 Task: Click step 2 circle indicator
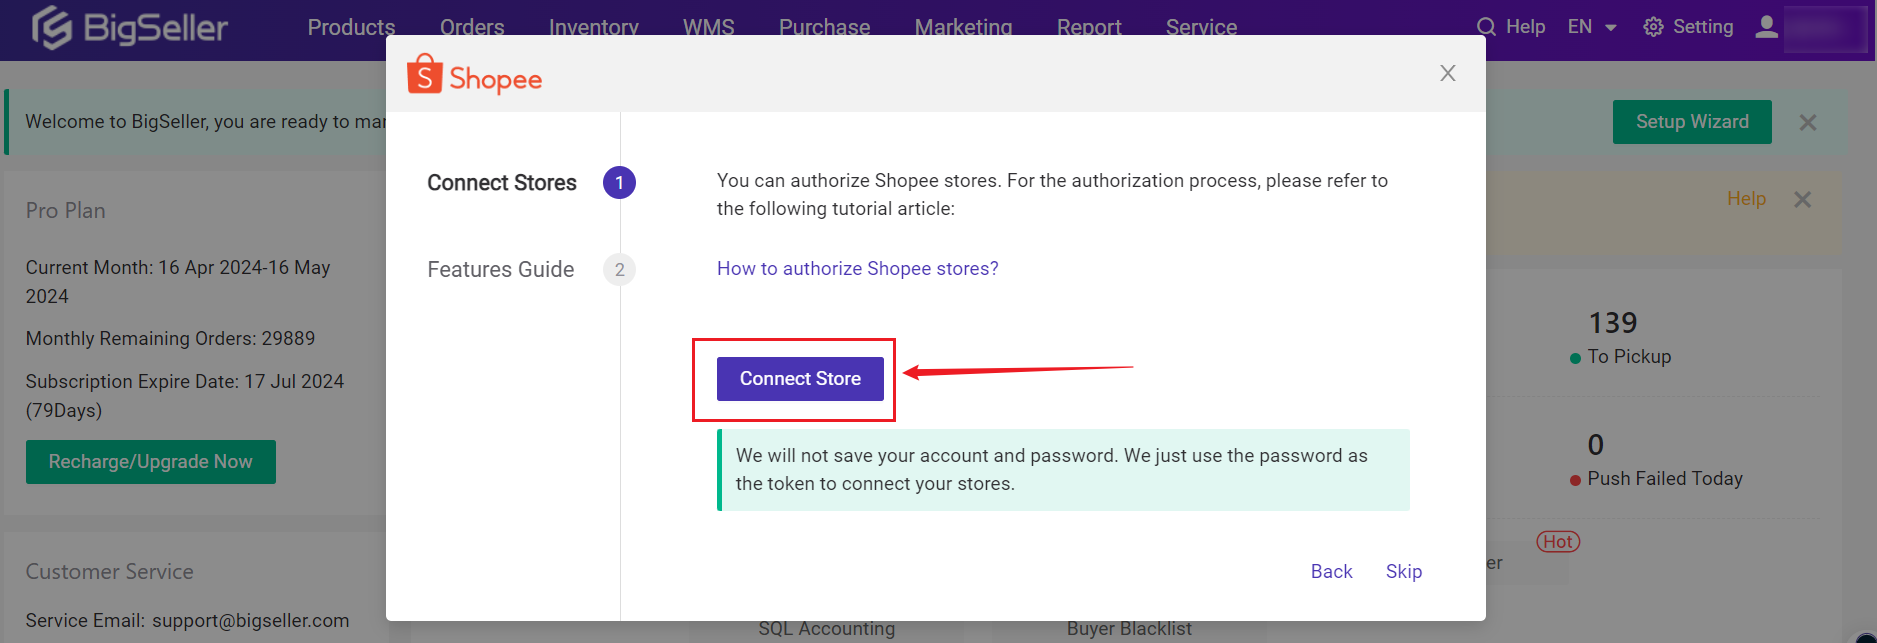point(619,270)
